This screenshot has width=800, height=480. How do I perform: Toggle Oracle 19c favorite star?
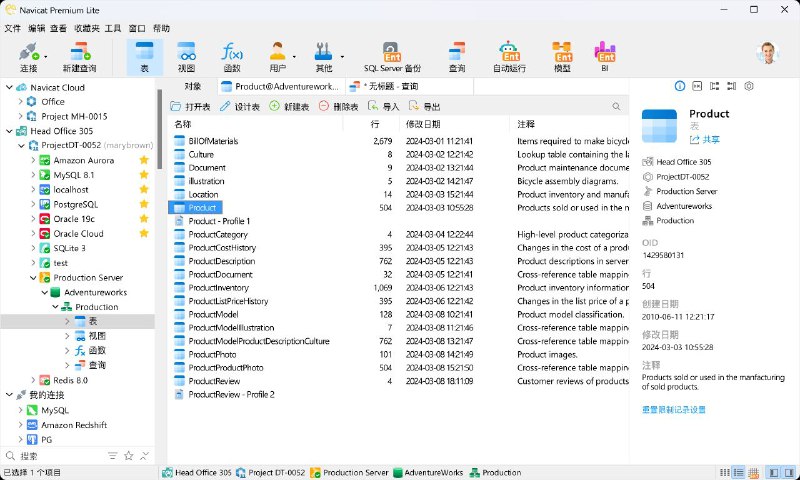click(x=144, y=219)
